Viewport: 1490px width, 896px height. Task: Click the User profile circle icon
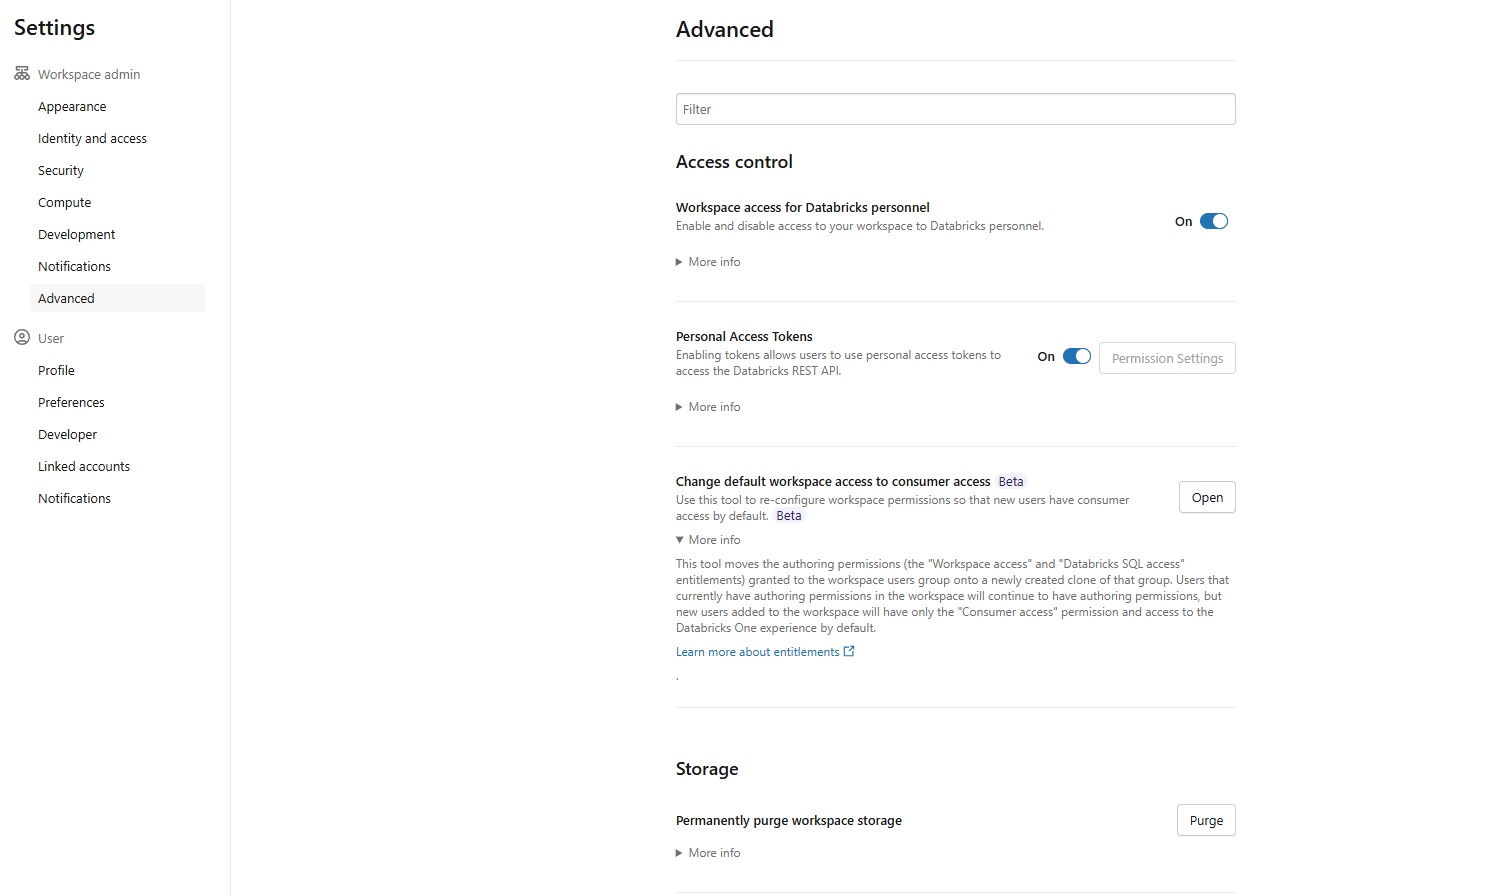click(21, 337)
